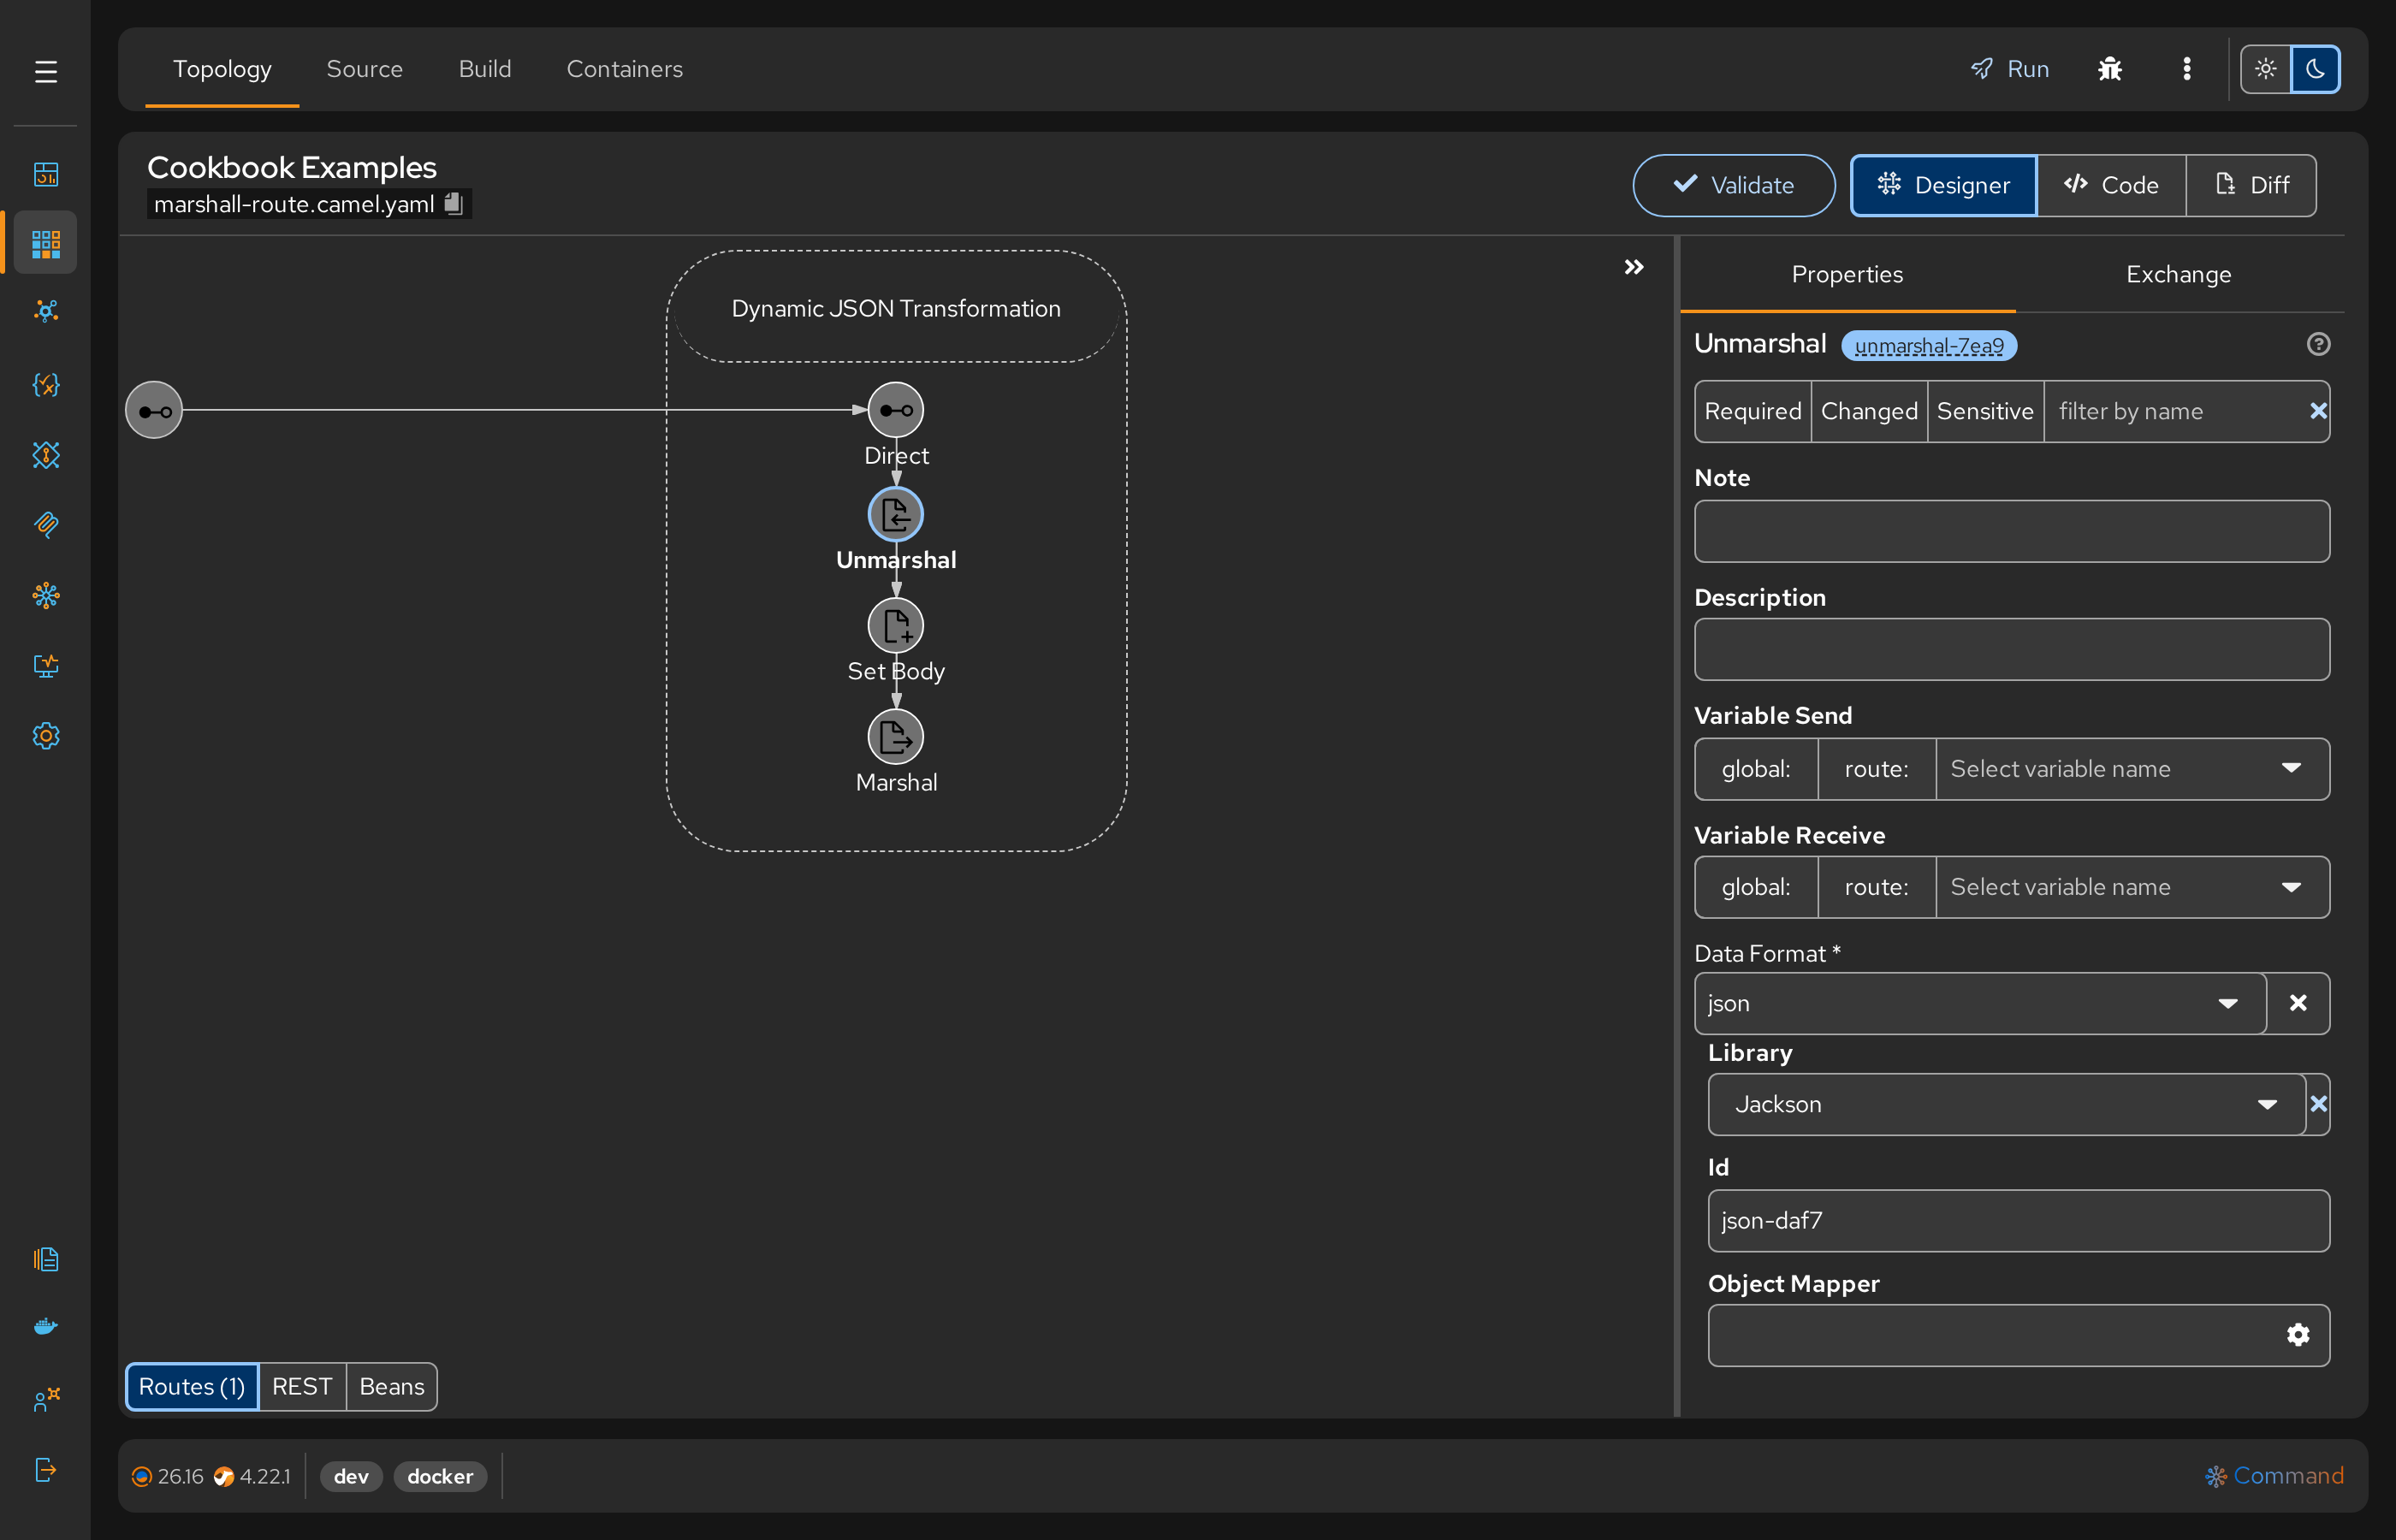
Task: Click the Run button
Action: click(x=2010, y=69)
